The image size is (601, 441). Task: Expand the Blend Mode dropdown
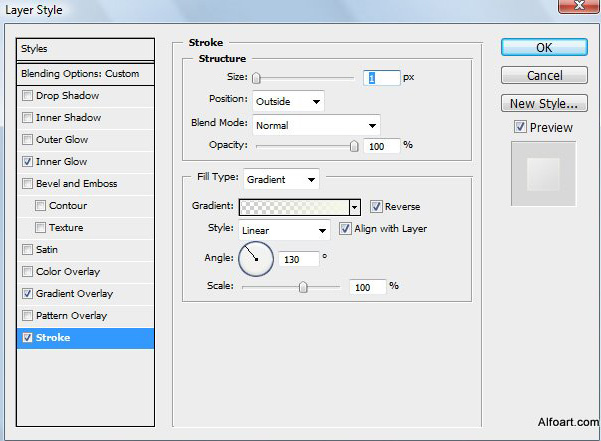pyautogui.click(x=316, y=125)
